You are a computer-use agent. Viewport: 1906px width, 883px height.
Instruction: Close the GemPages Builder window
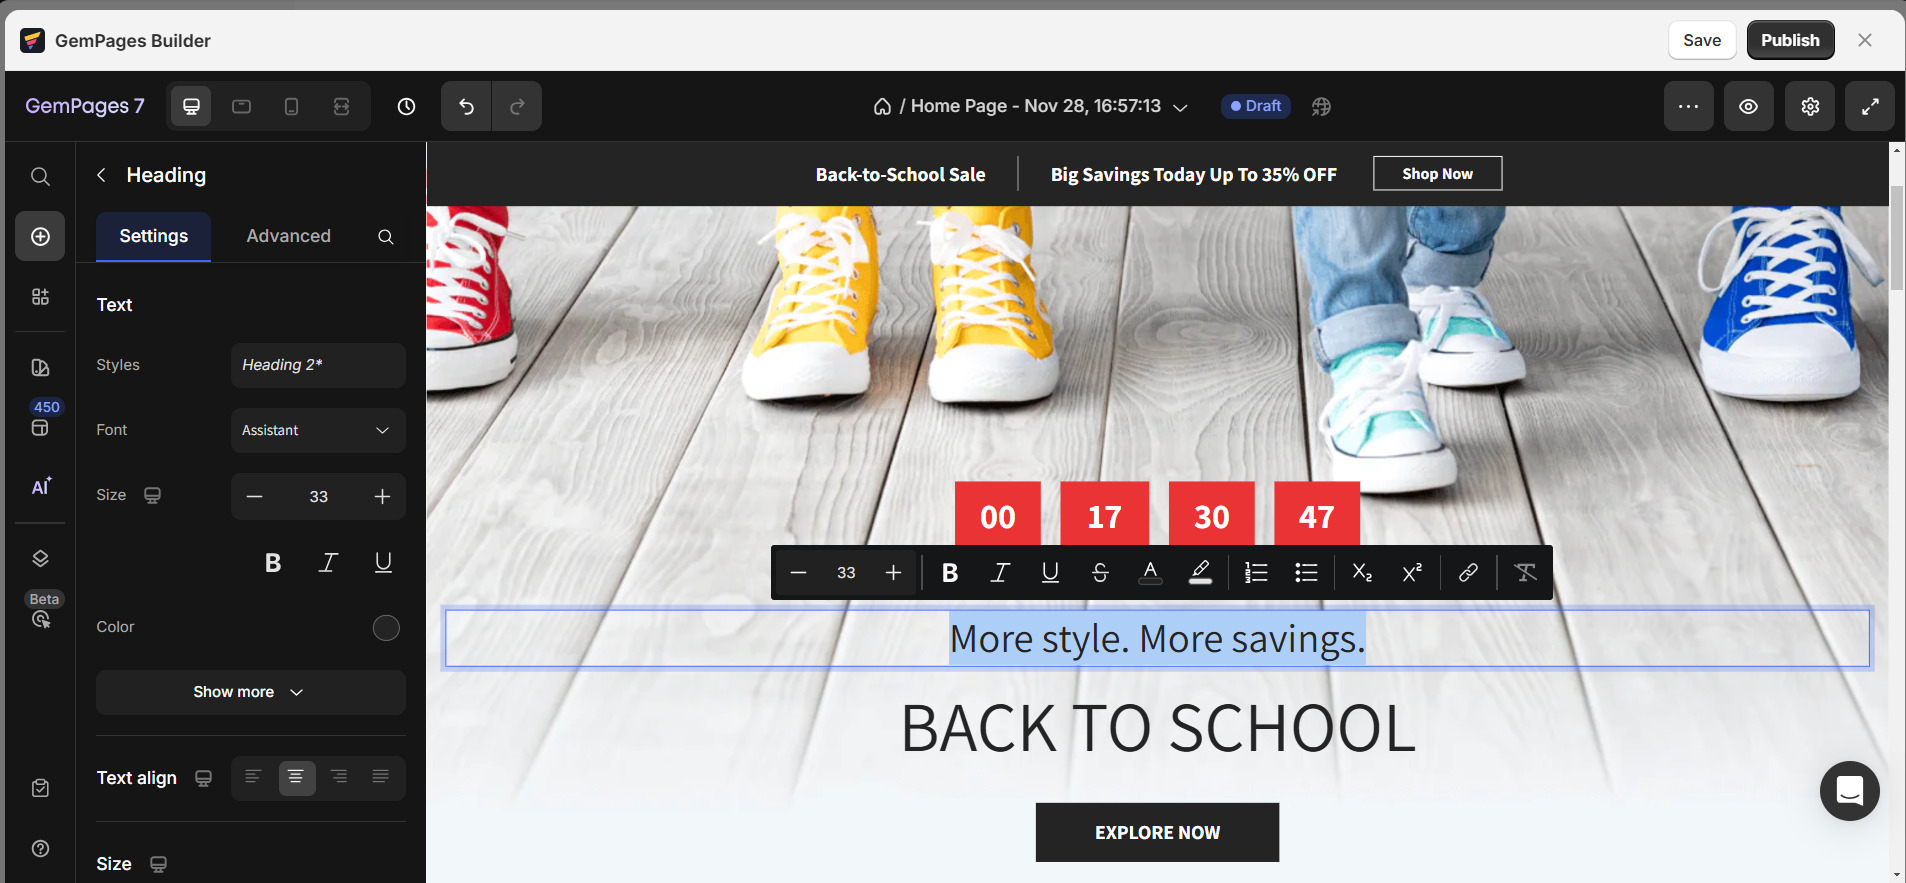click(1865, 40)
